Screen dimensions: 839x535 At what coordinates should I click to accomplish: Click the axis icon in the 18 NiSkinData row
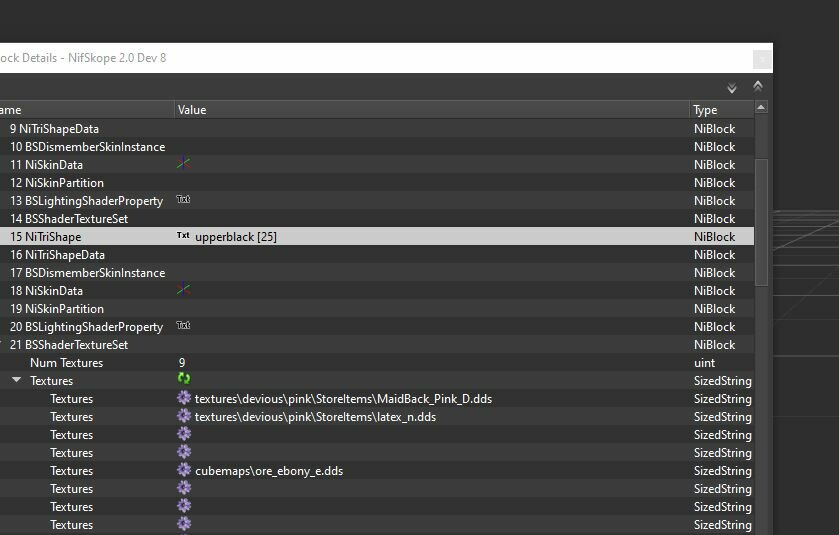coord(184,289)
